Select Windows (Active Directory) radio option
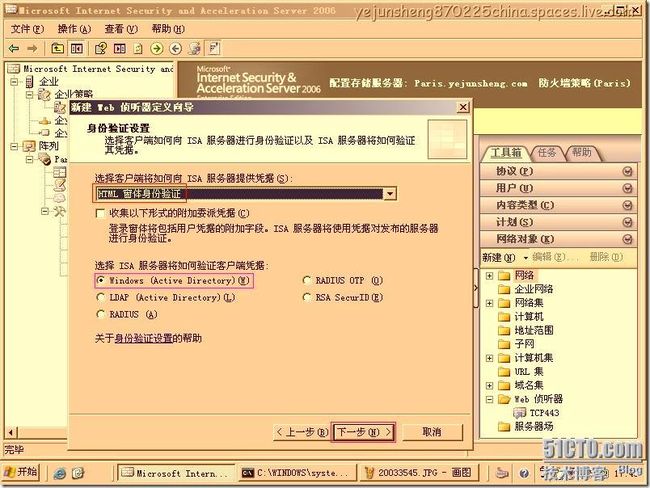Image resolution: width=650 pixels, height=488 pixels. (100, 281)
